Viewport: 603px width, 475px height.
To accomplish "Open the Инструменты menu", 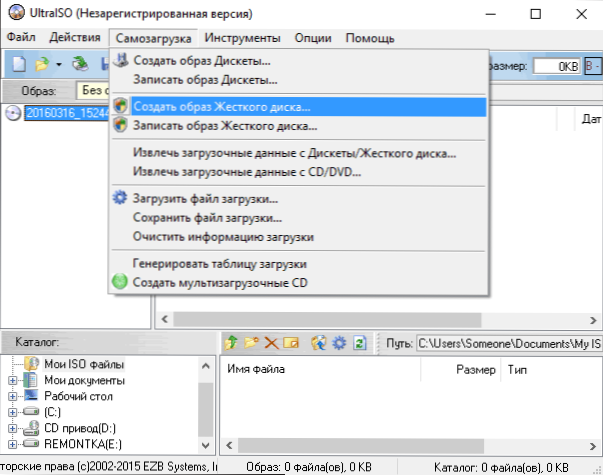I will (242, 38).
